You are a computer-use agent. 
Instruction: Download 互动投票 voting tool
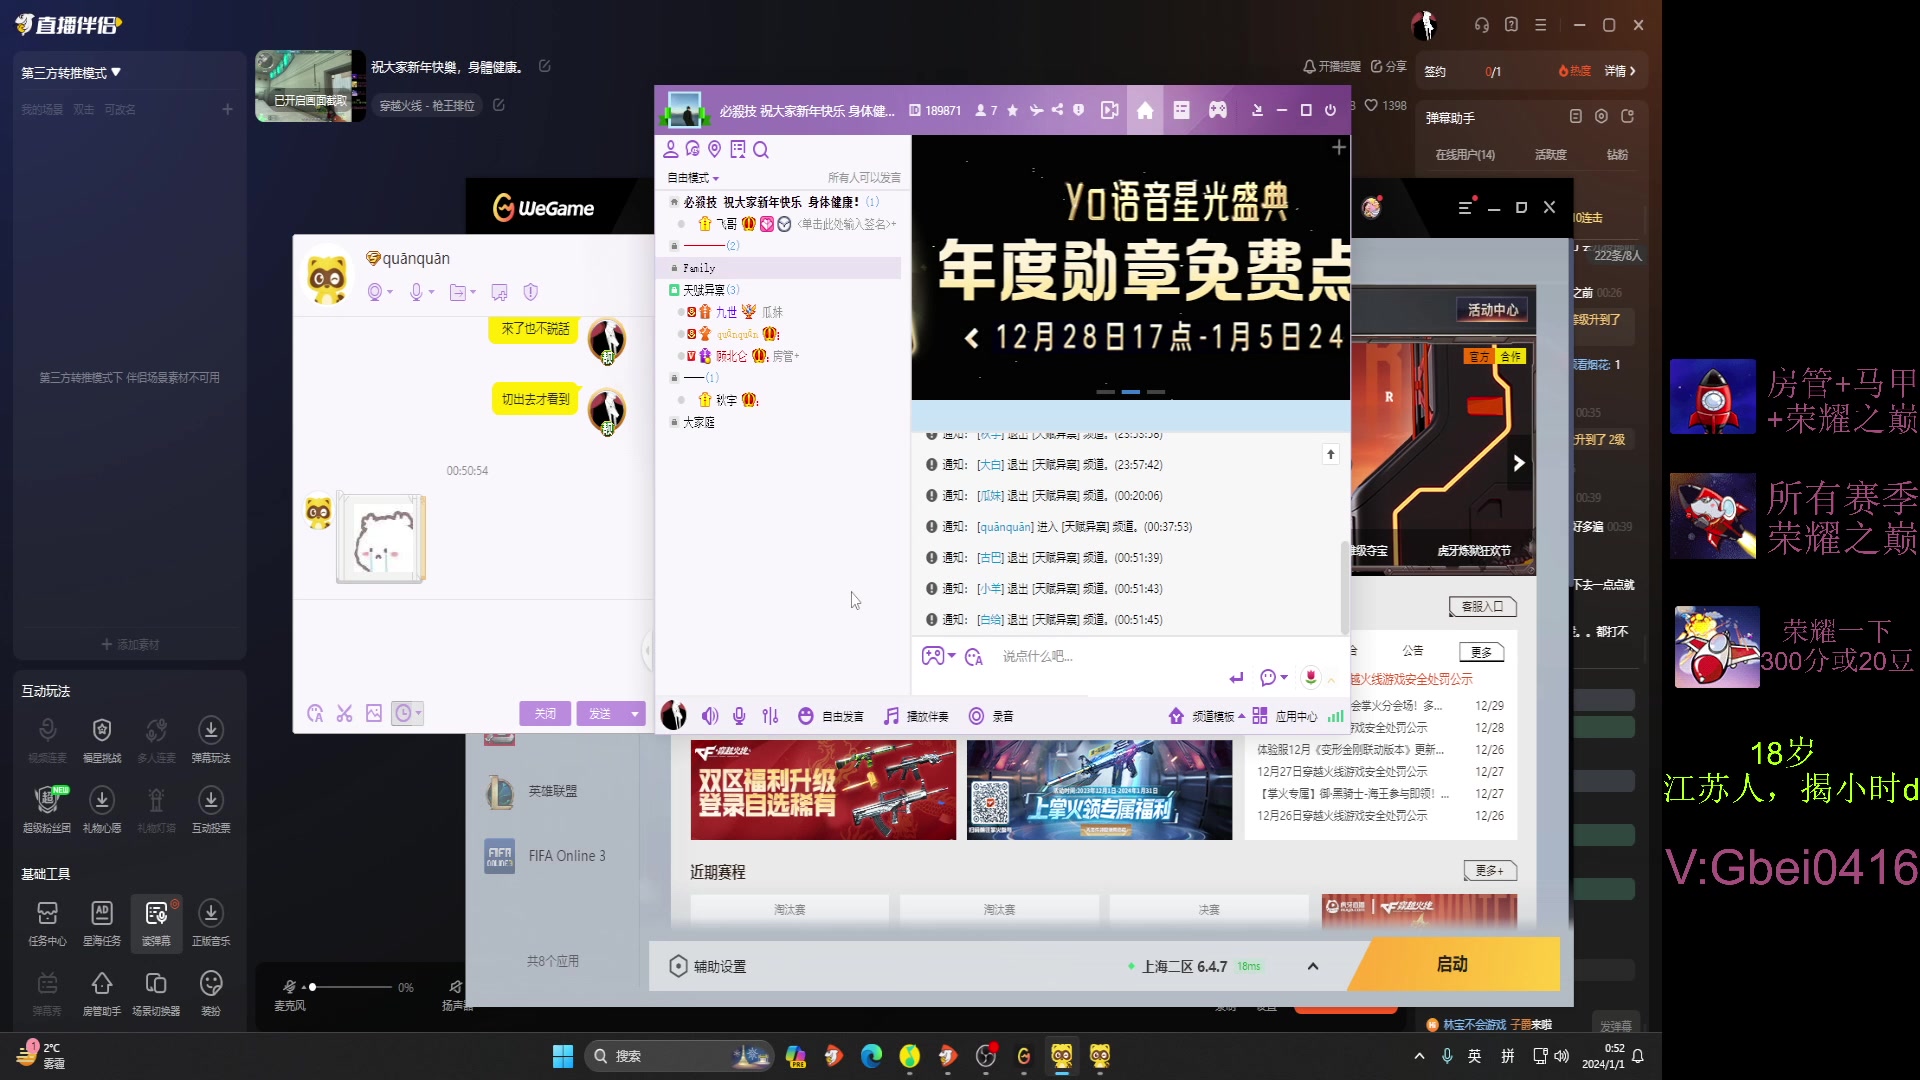pos(211,810)
